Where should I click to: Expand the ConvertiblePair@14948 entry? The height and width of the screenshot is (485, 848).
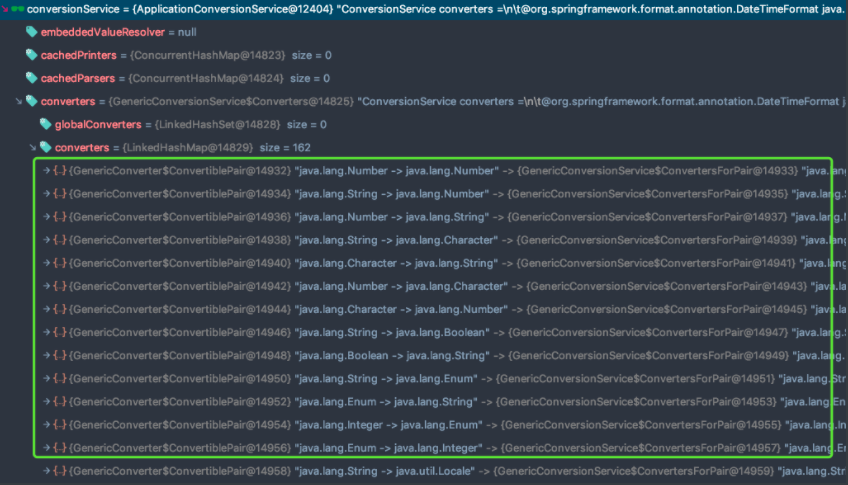pyautogui.click(x=47, y=355)
